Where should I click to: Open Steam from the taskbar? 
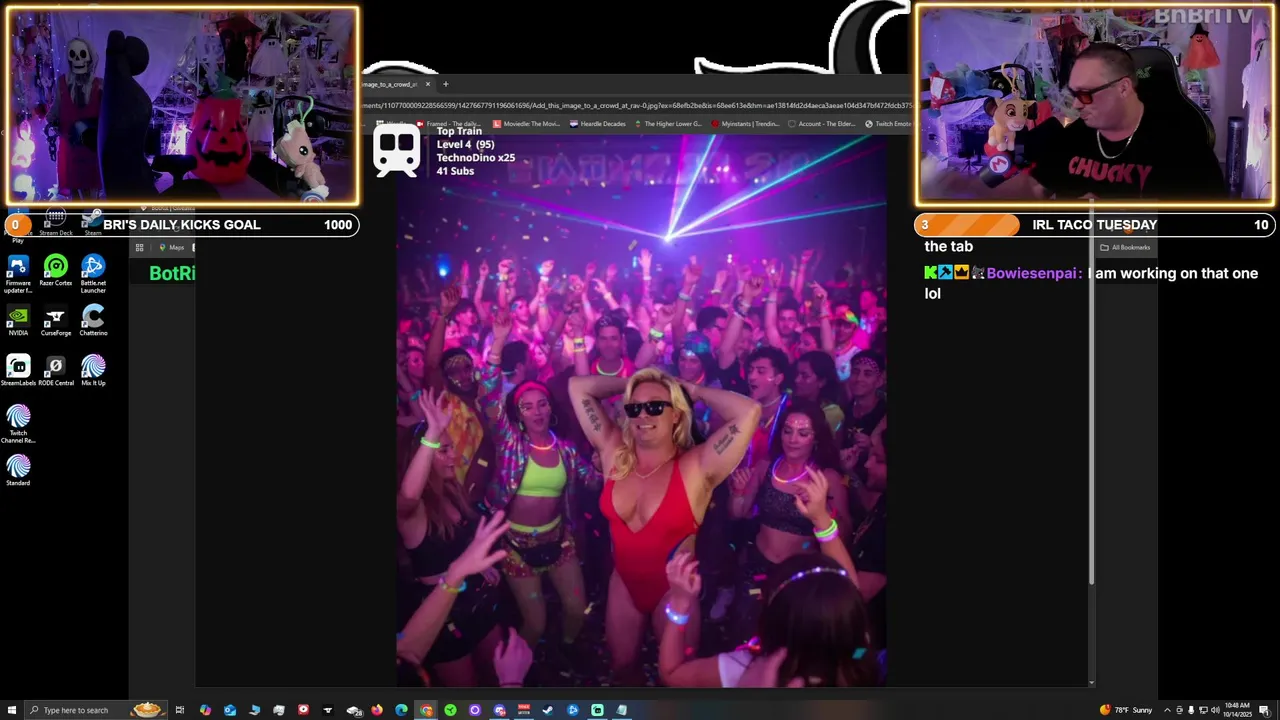pos(547,710)
